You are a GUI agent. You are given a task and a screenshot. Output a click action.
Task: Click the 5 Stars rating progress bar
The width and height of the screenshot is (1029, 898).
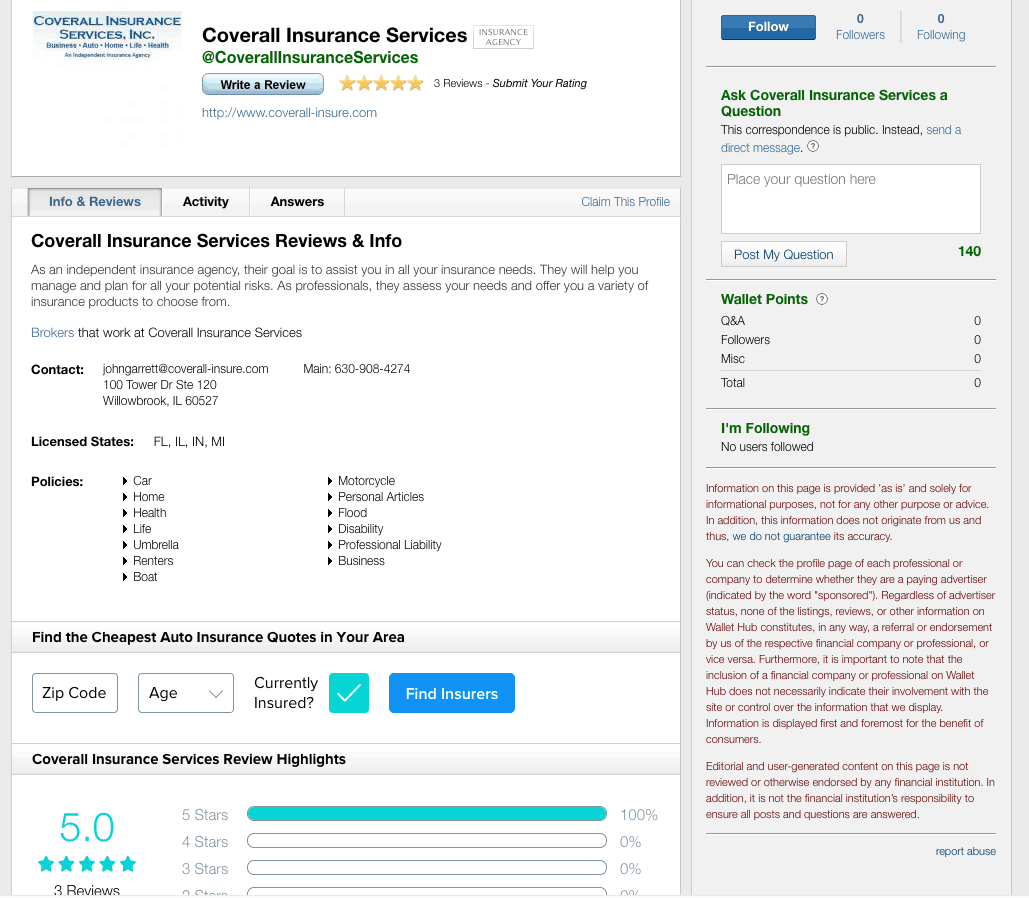click(428, 813)
